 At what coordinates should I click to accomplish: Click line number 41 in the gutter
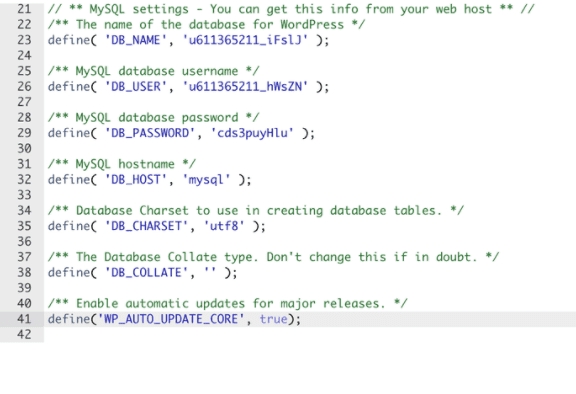click(24, 319)
